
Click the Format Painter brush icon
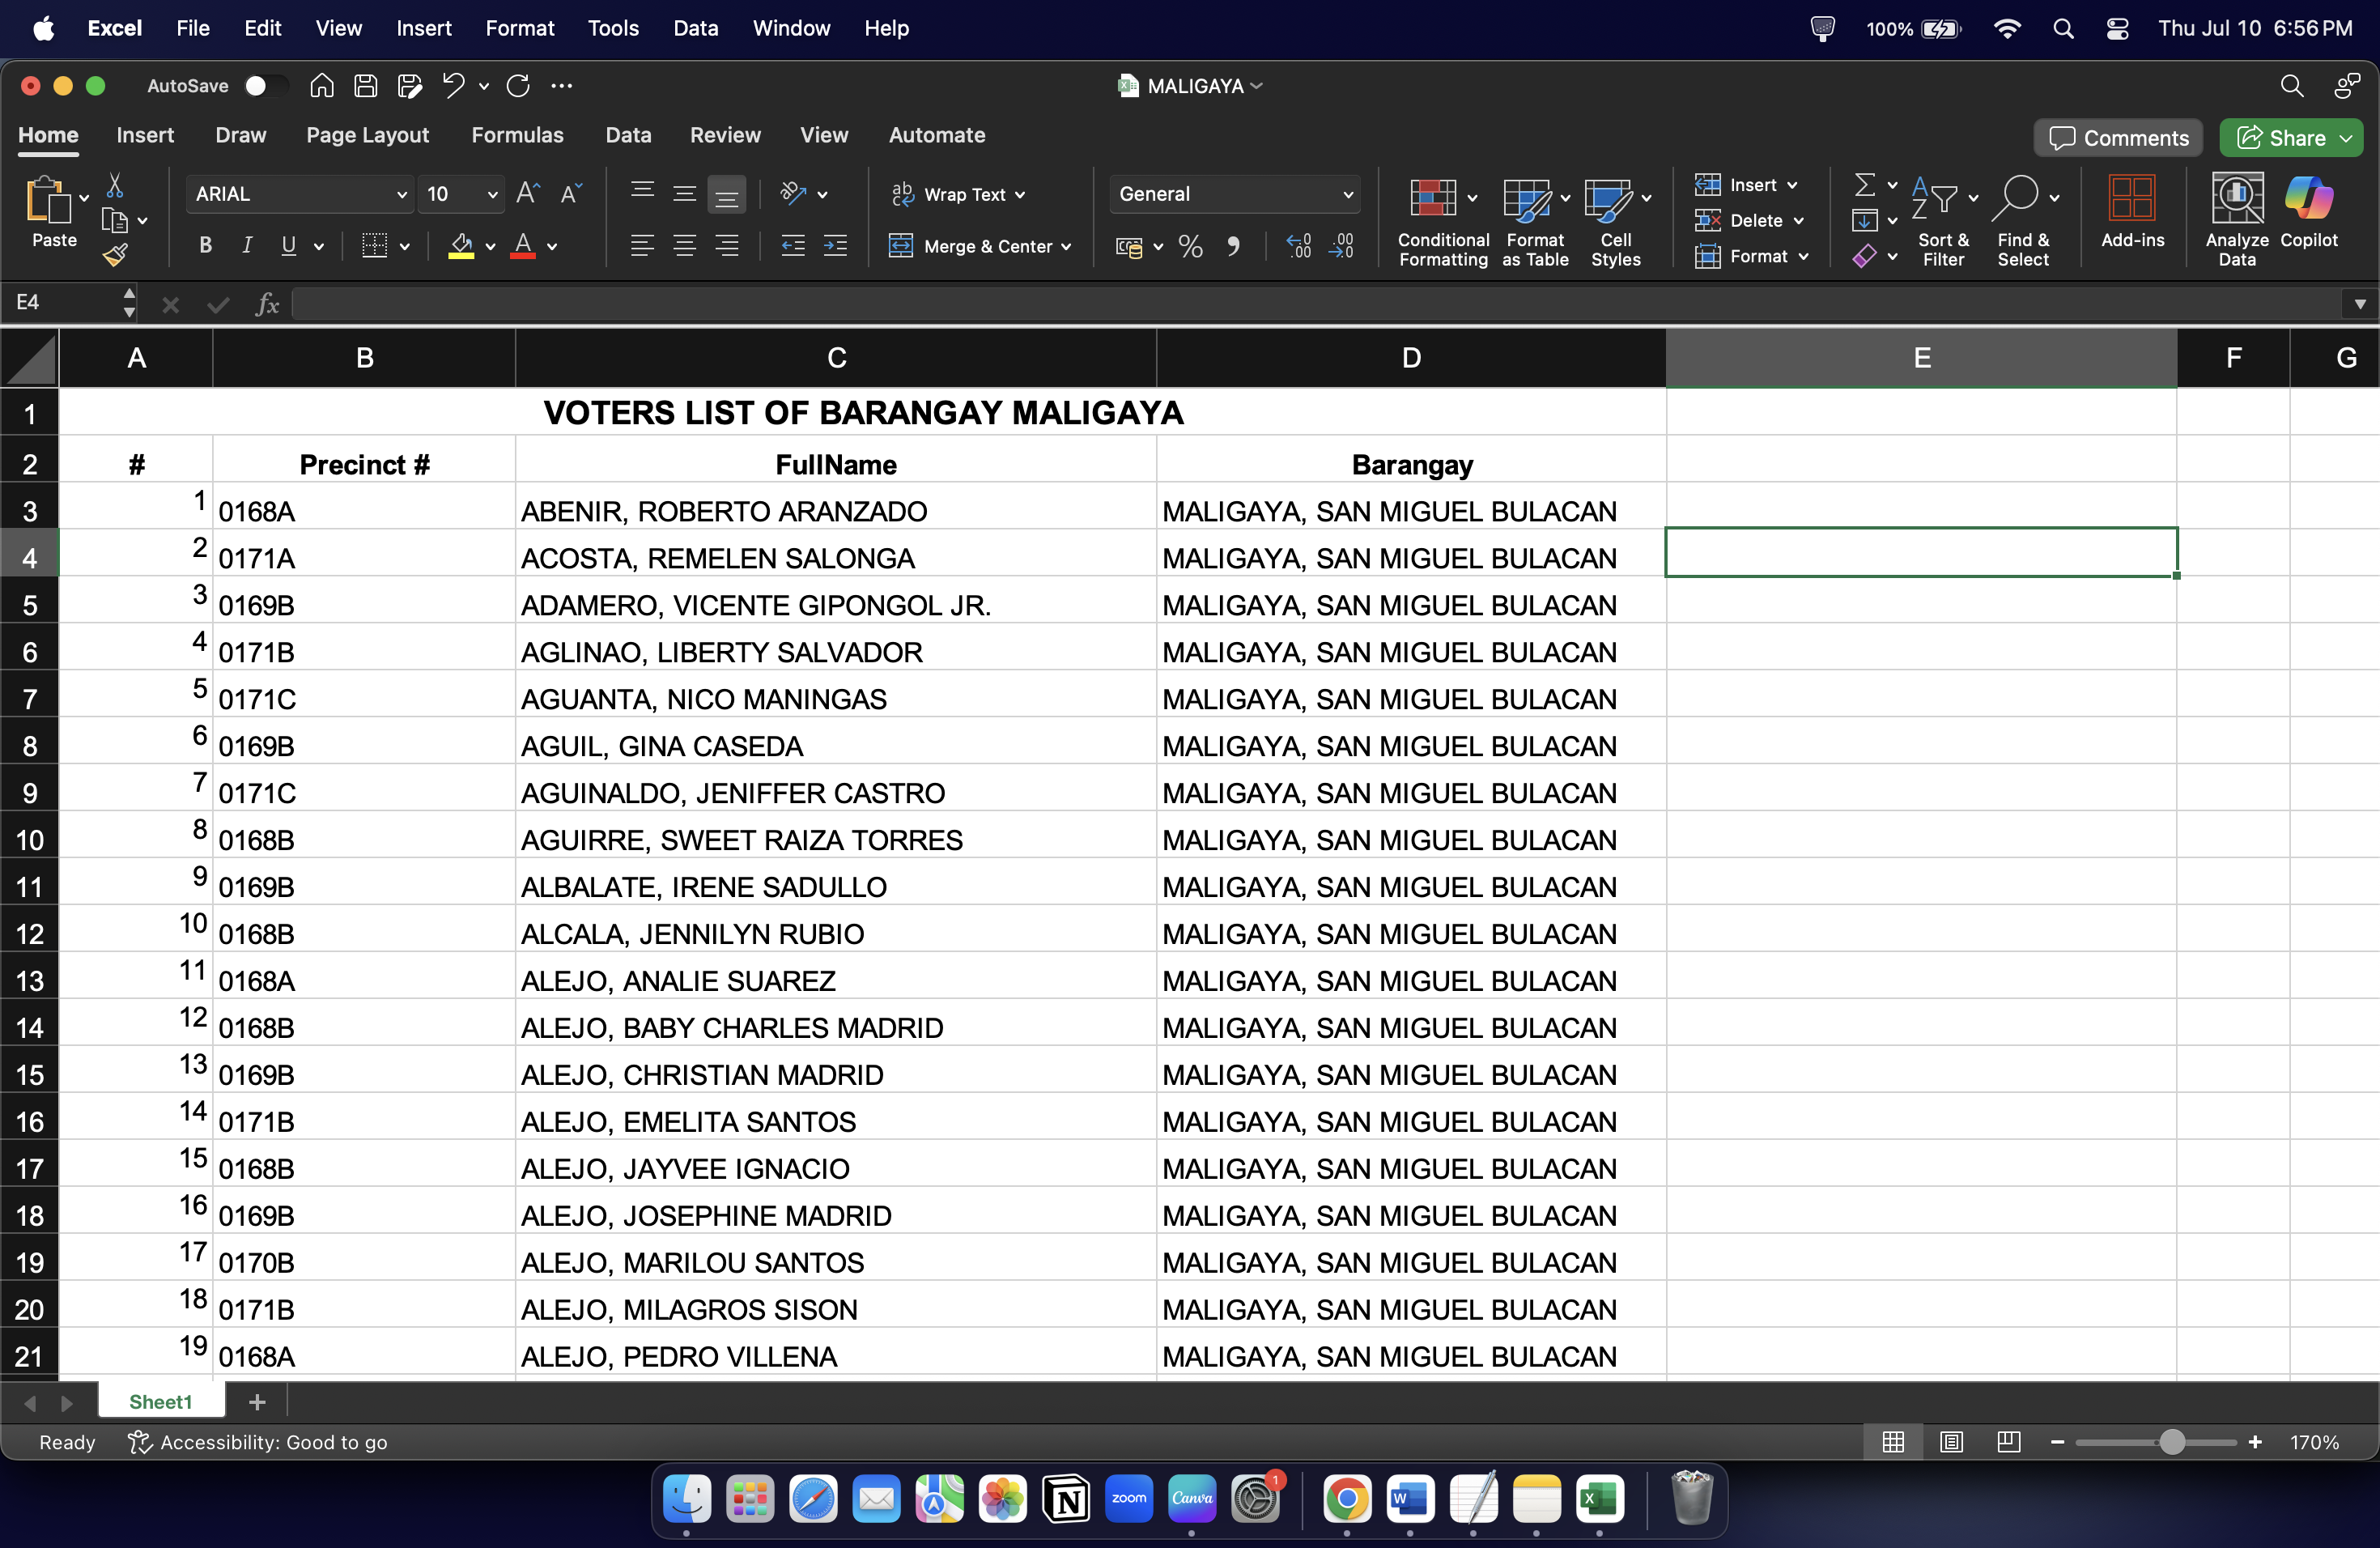[115, 255]
